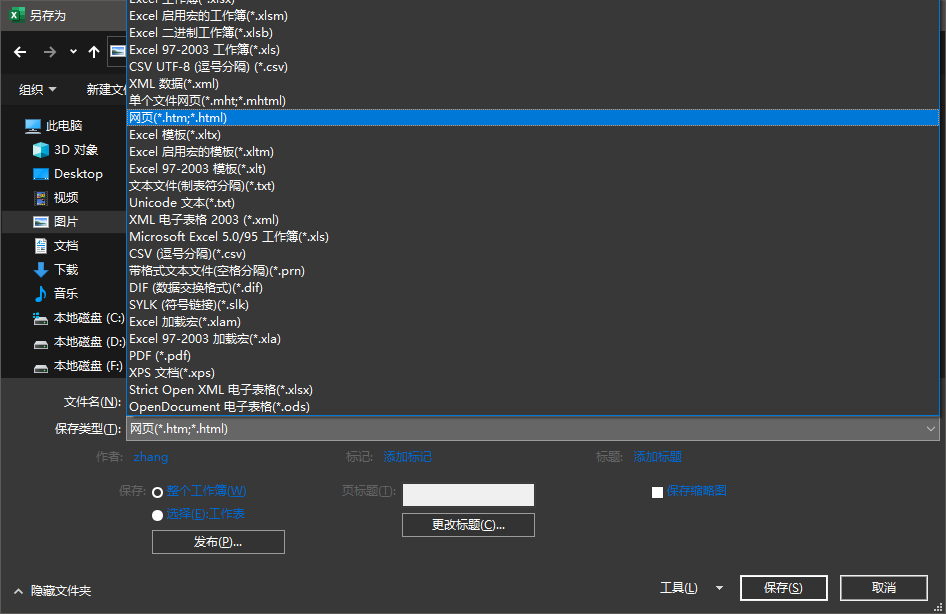Collapse folders with 隐藏文件夹

(52, 590)
